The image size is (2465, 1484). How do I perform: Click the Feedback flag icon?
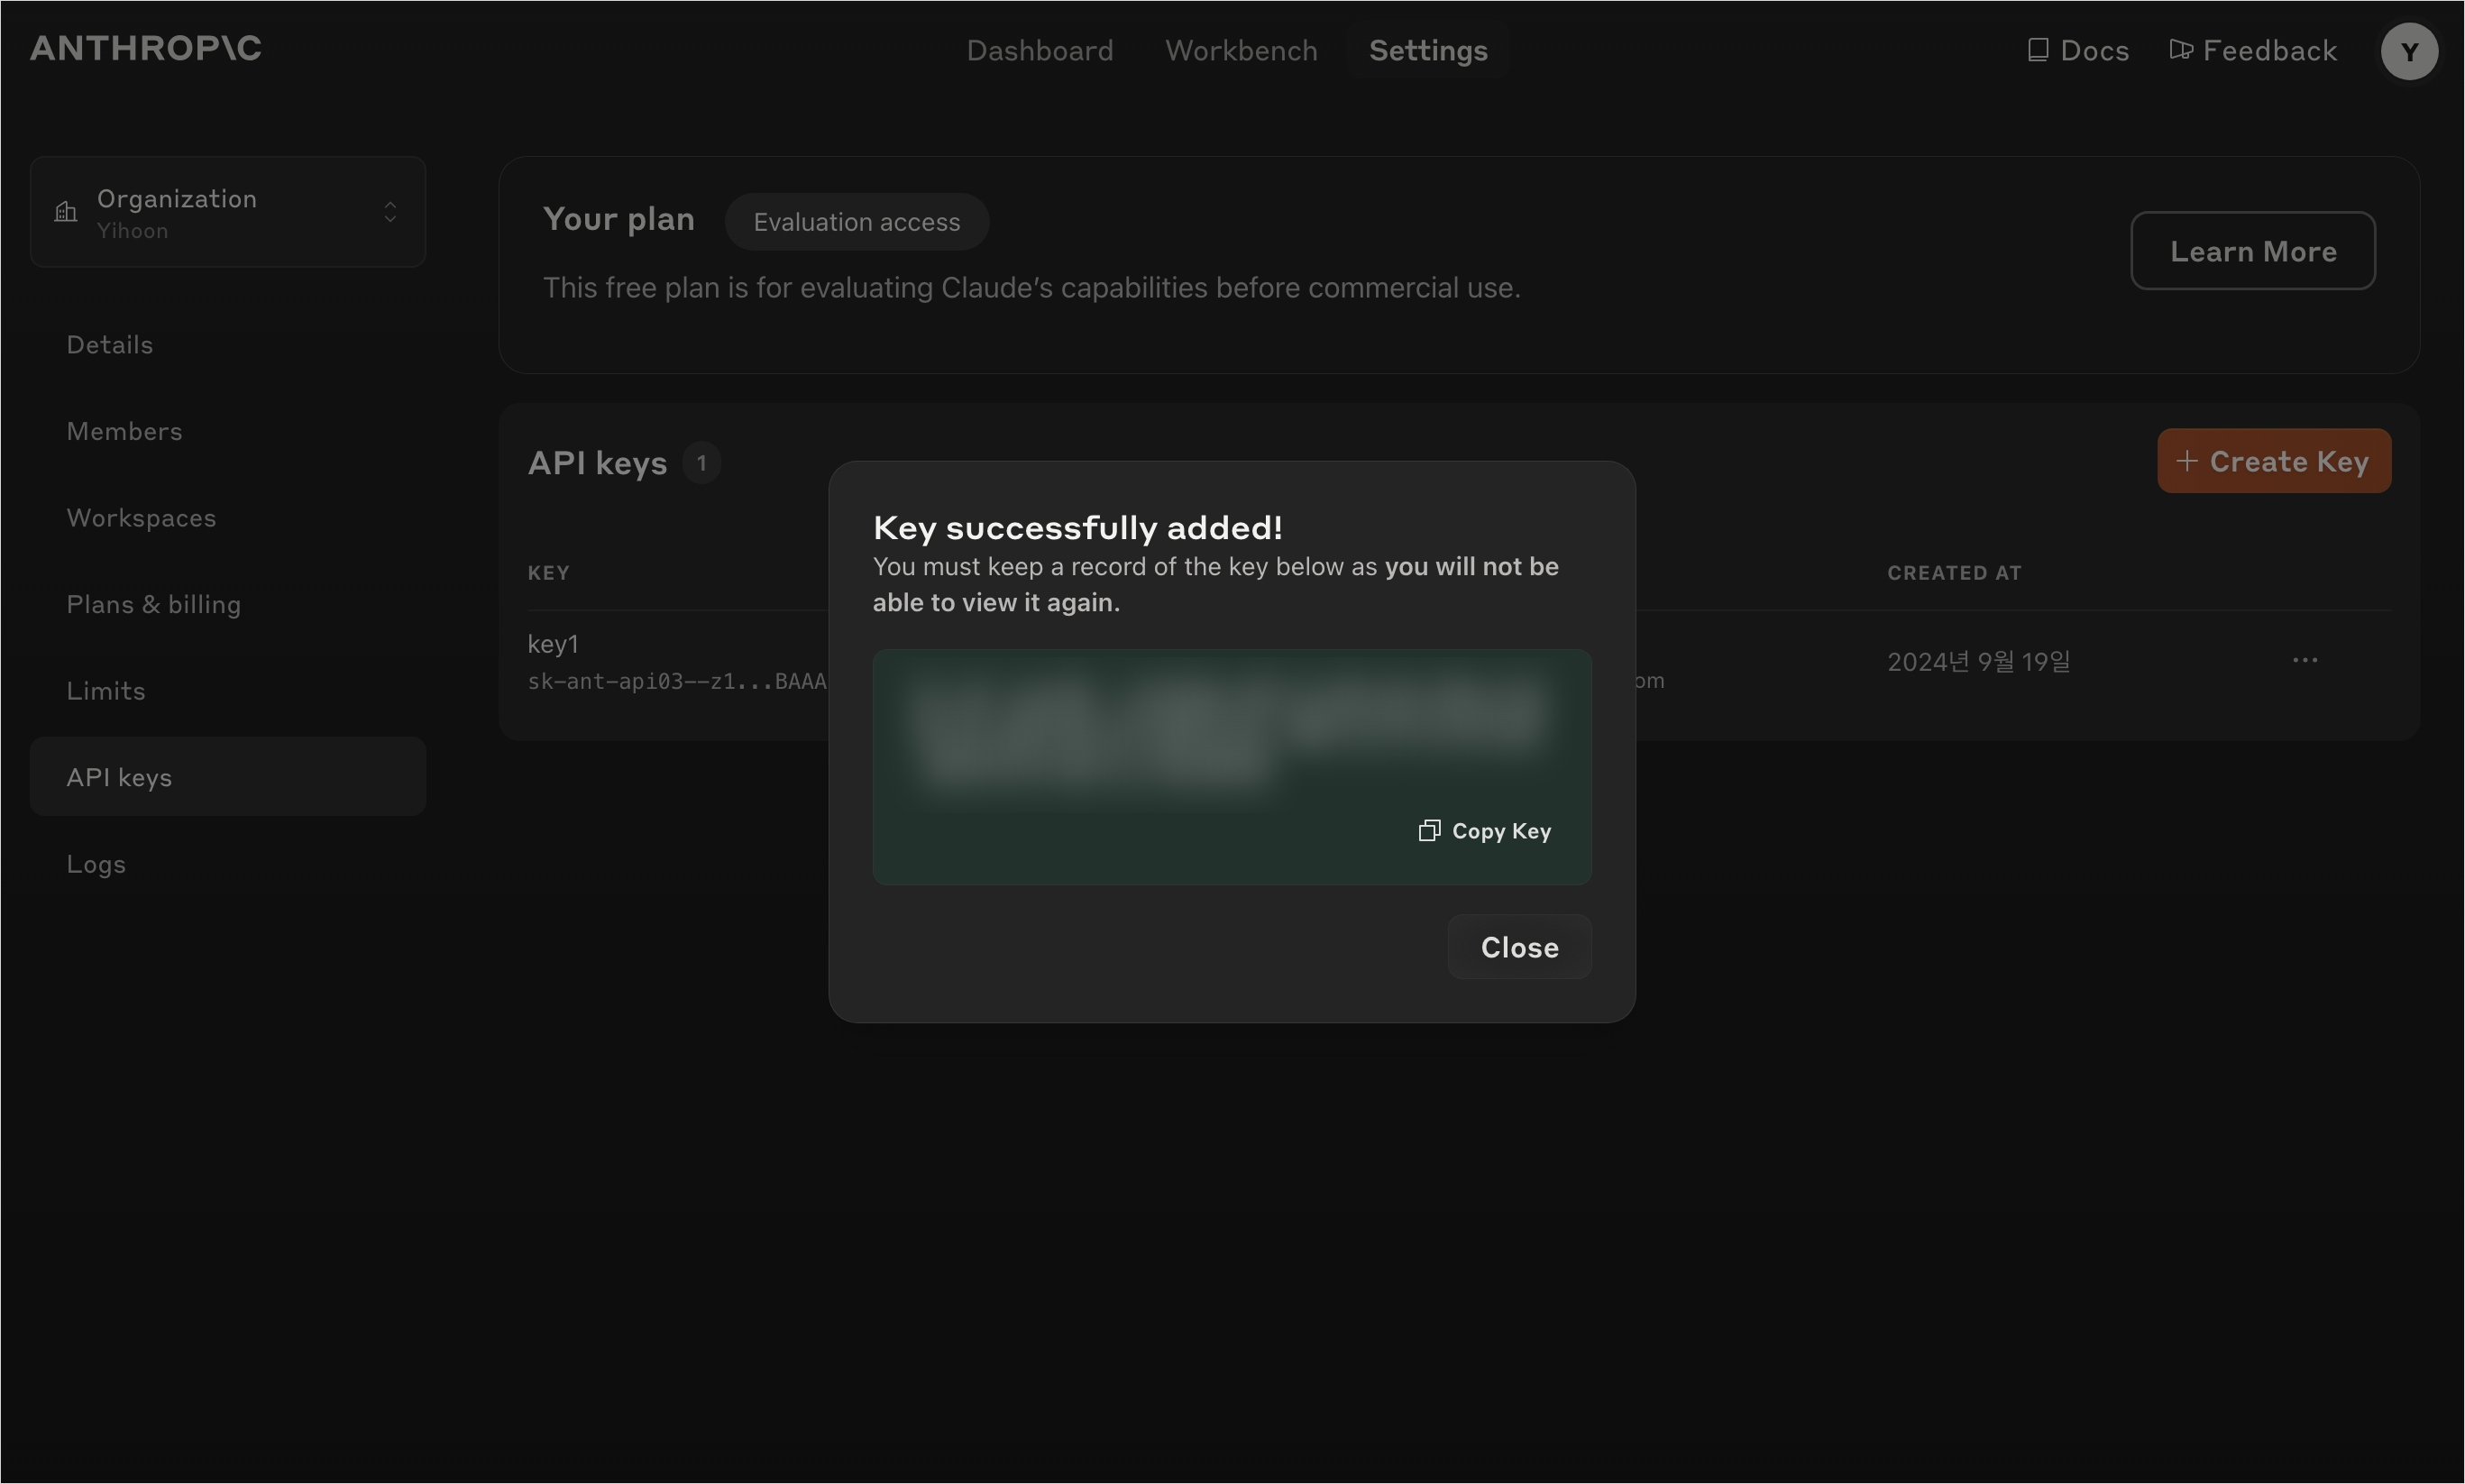pos(2180,50)
